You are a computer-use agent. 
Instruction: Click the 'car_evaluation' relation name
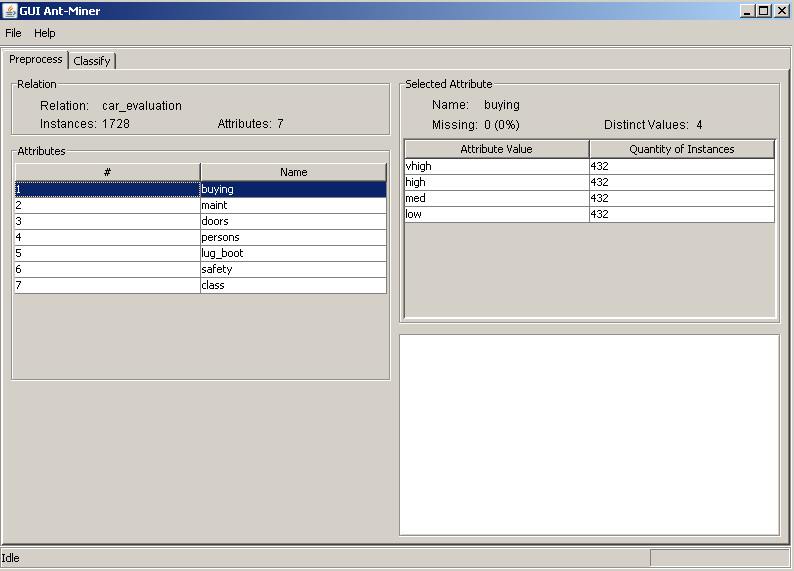(142, 106)
